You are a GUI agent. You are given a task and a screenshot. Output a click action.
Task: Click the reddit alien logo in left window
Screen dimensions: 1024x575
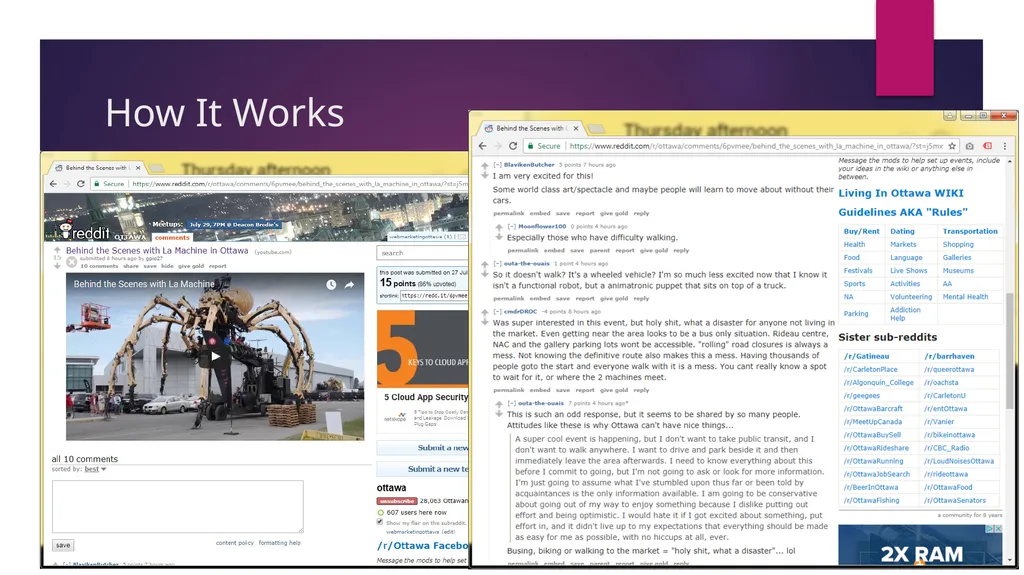pos(65,230)
